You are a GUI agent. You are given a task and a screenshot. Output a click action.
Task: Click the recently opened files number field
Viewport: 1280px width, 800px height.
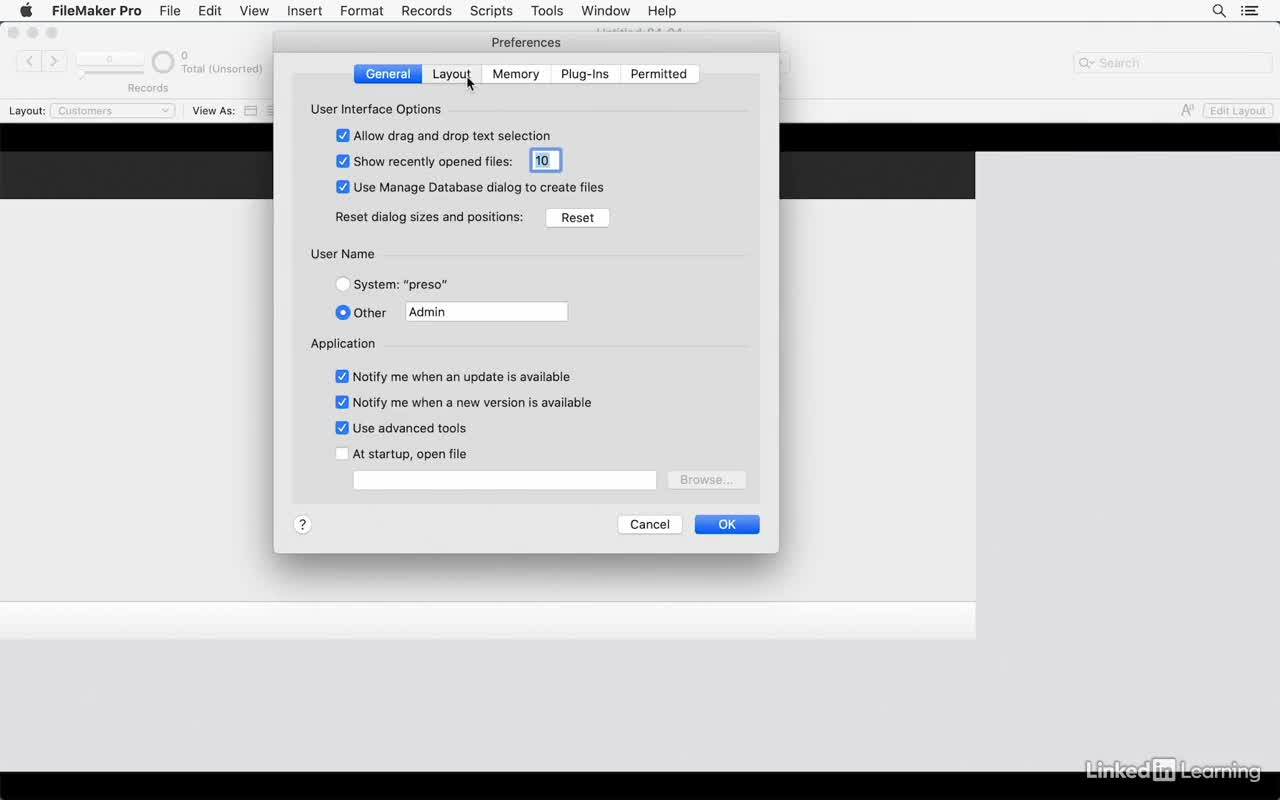546,161
